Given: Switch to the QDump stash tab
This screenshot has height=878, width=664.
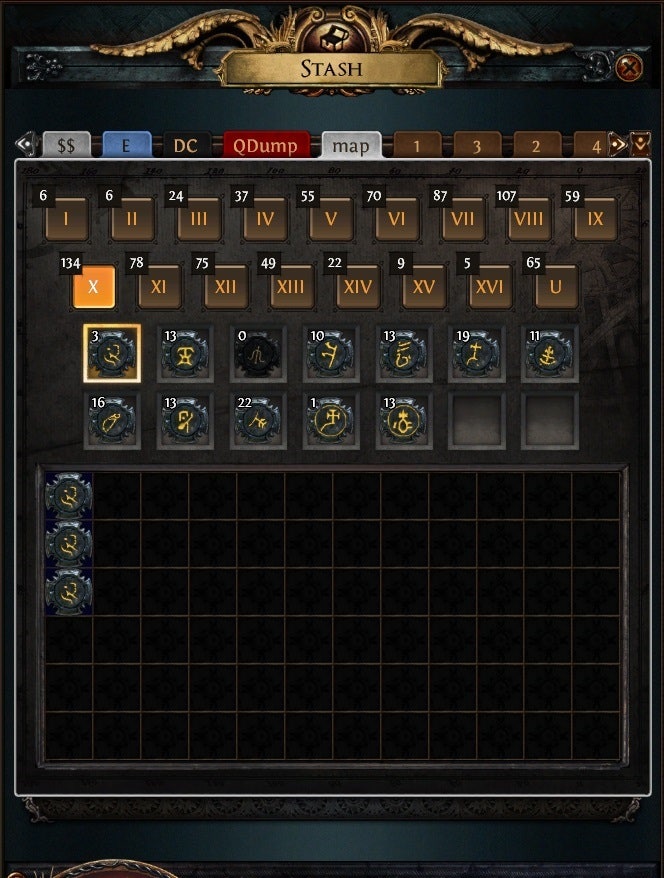Looking at the screenshot, I should click(266, 146).
